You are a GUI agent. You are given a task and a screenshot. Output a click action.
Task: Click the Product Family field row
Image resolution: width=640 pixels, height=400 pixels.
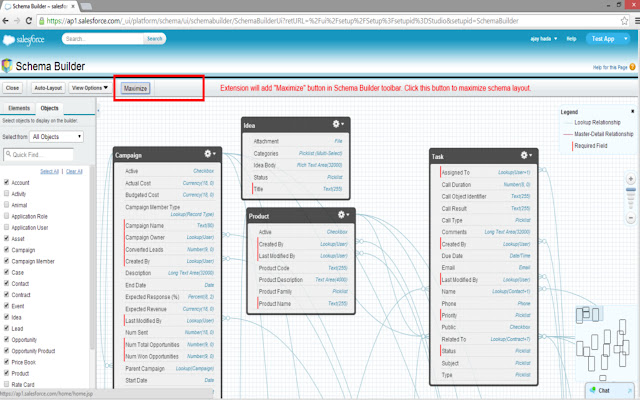pos(302,291)
